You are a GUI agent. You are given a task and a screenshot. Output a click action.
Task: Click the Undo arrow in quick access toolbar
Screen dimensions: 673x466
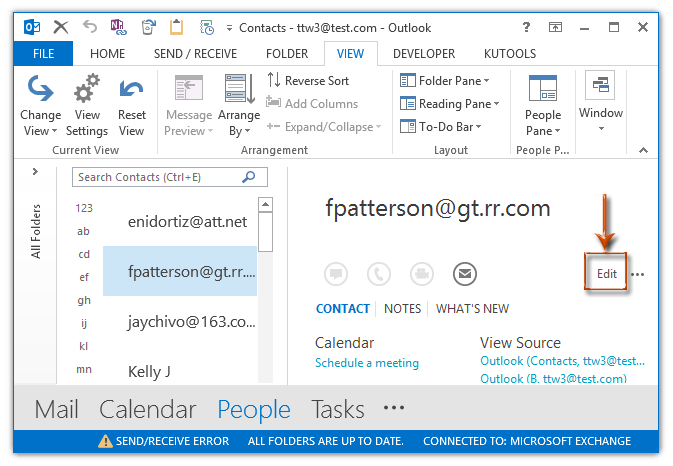click(90, 27)
